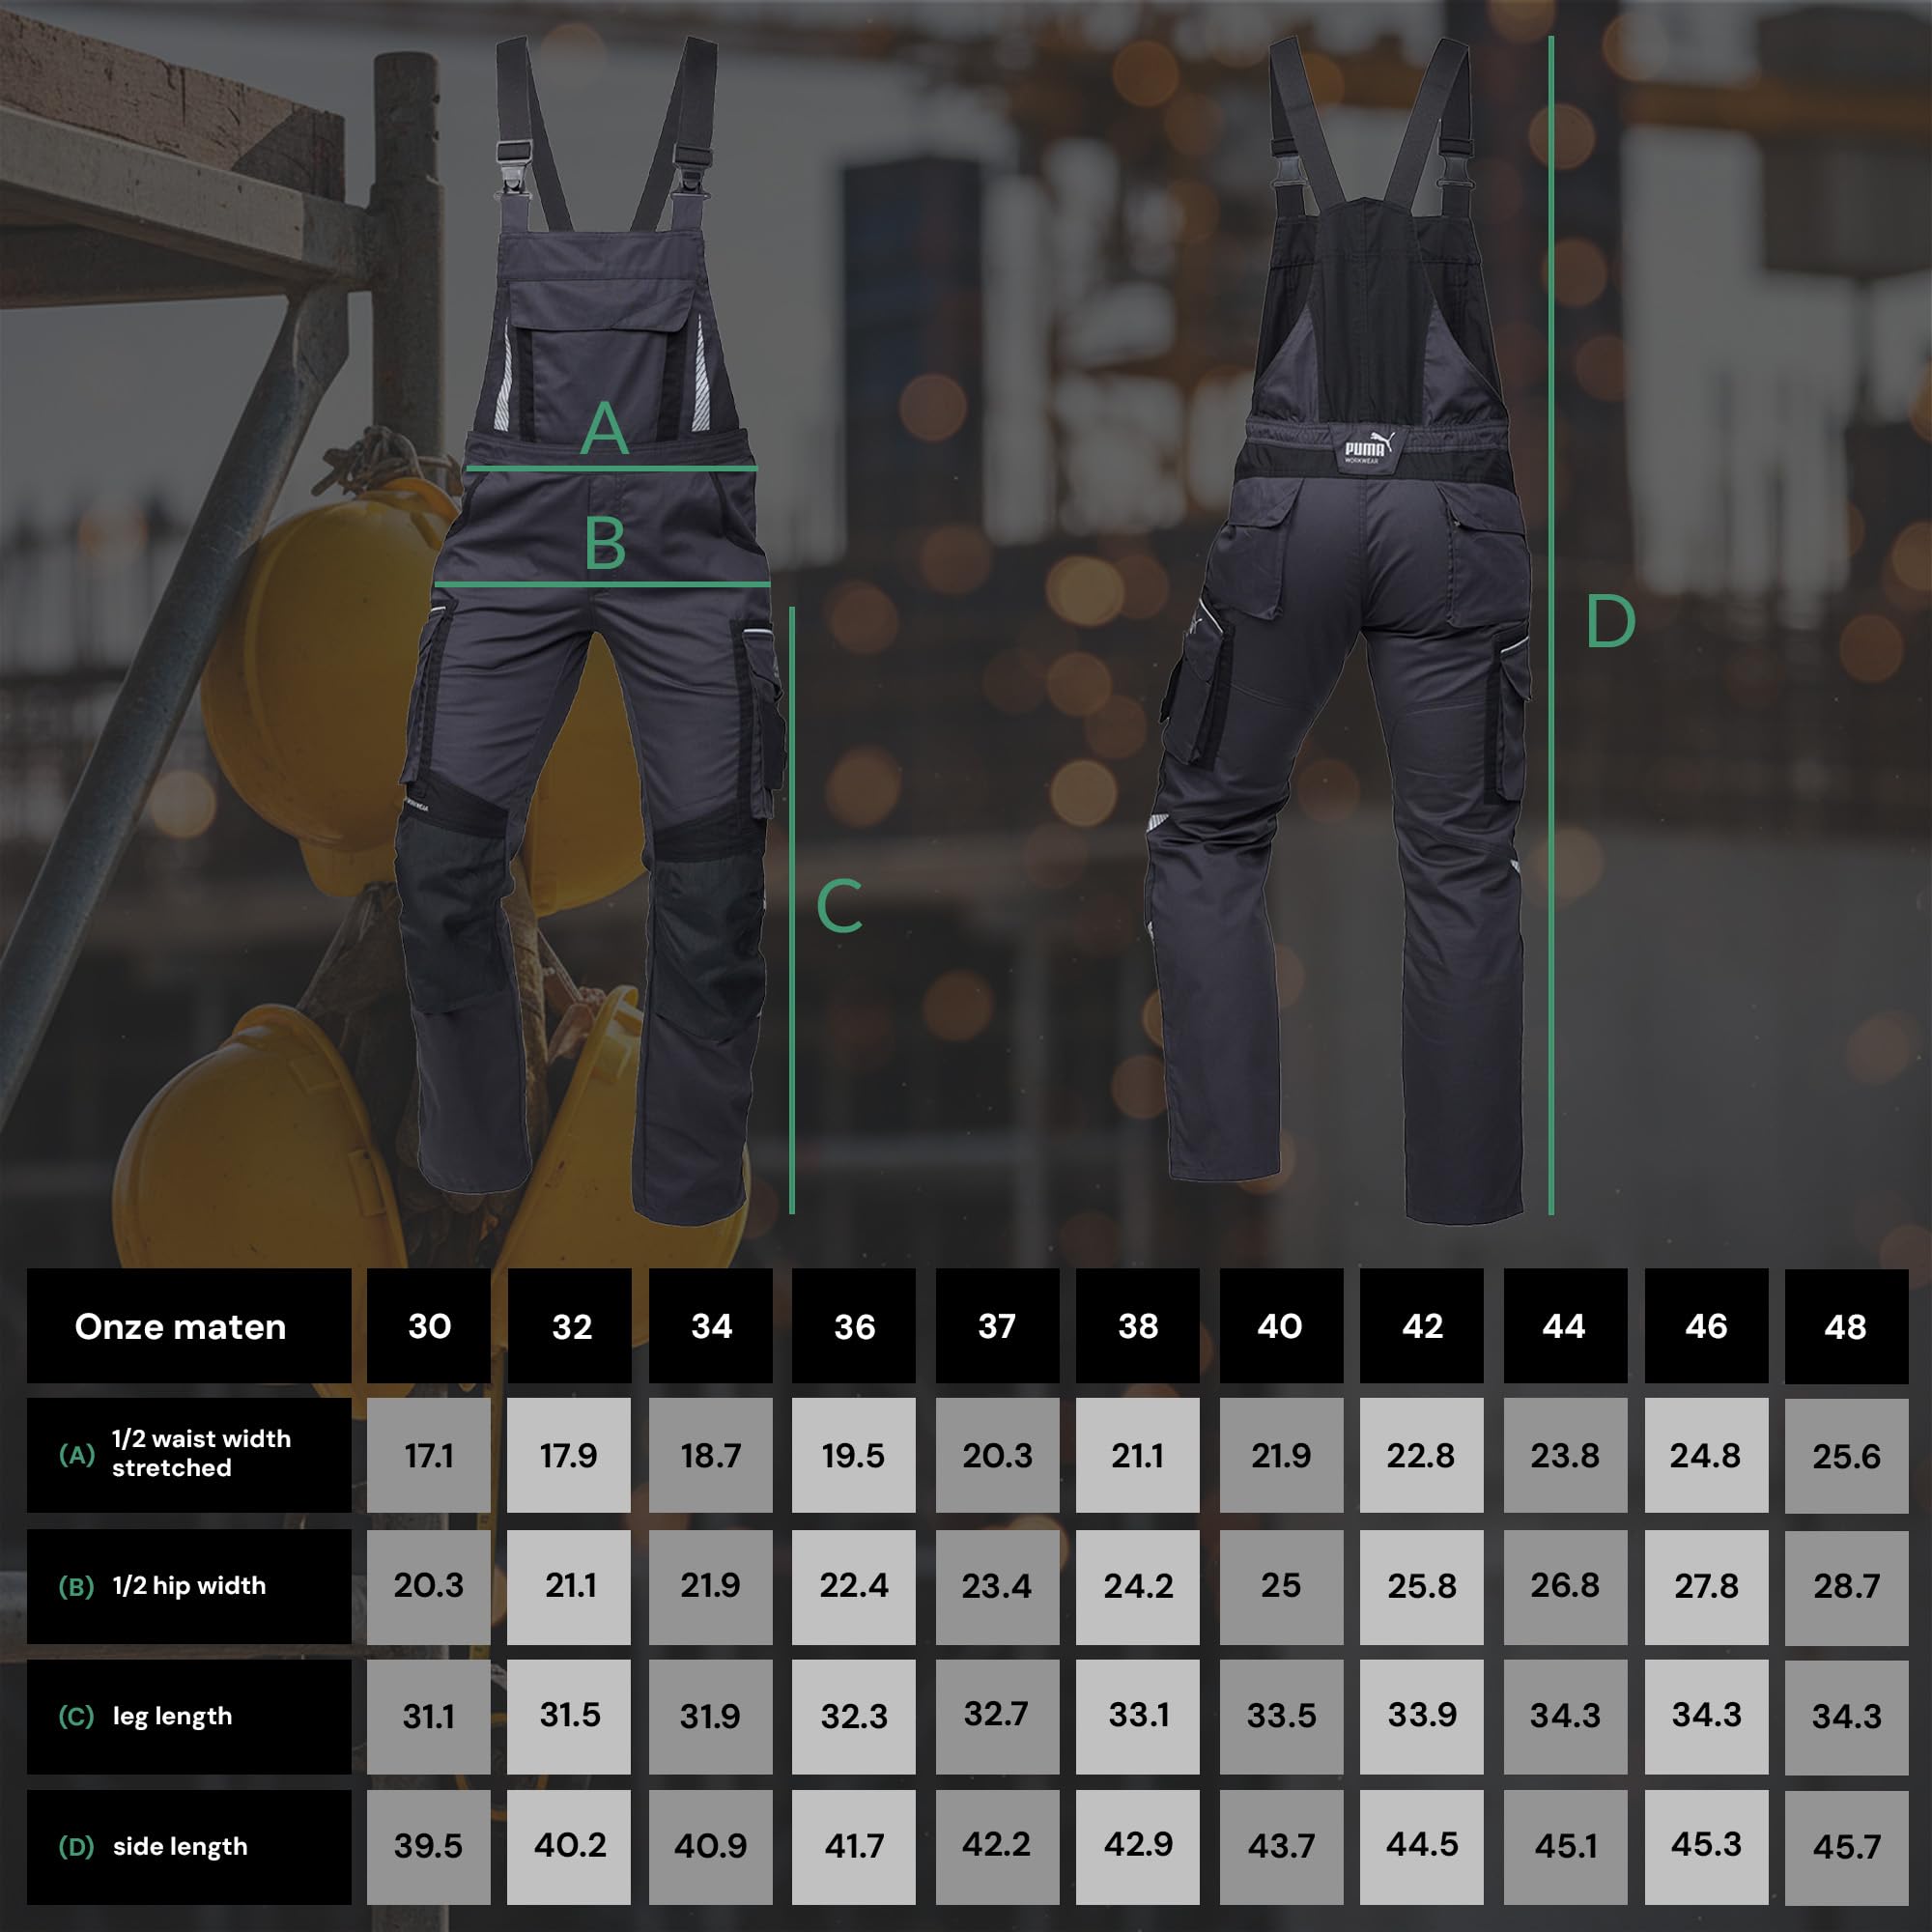
Task: Click leg length value 32.7
Action: 997,1717
